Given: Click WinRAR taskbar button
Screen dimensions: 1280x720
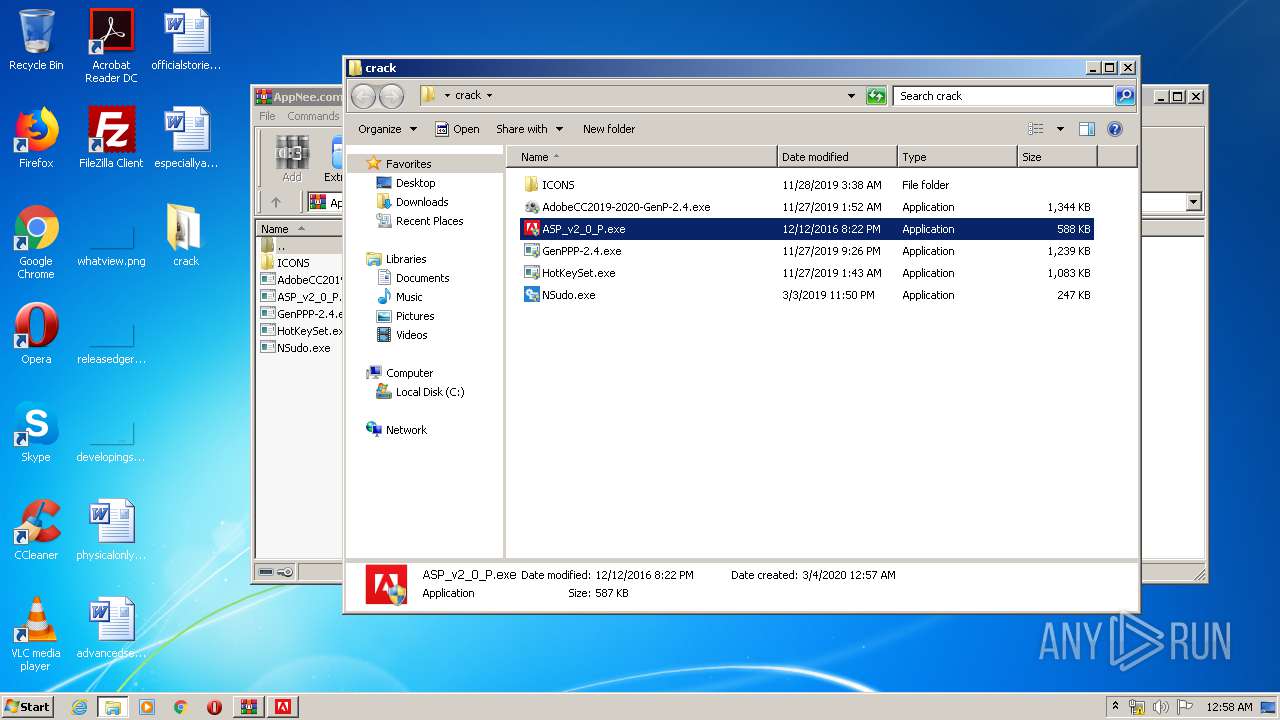Looking at the screenshot, I should 248,707.
